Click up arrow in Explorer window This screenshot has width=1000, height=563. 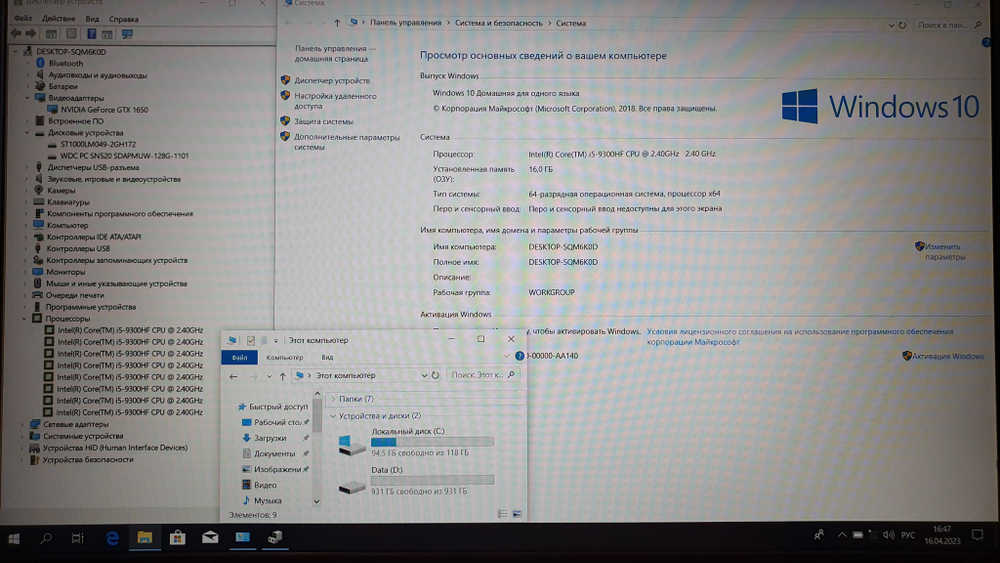pos(283,376)
